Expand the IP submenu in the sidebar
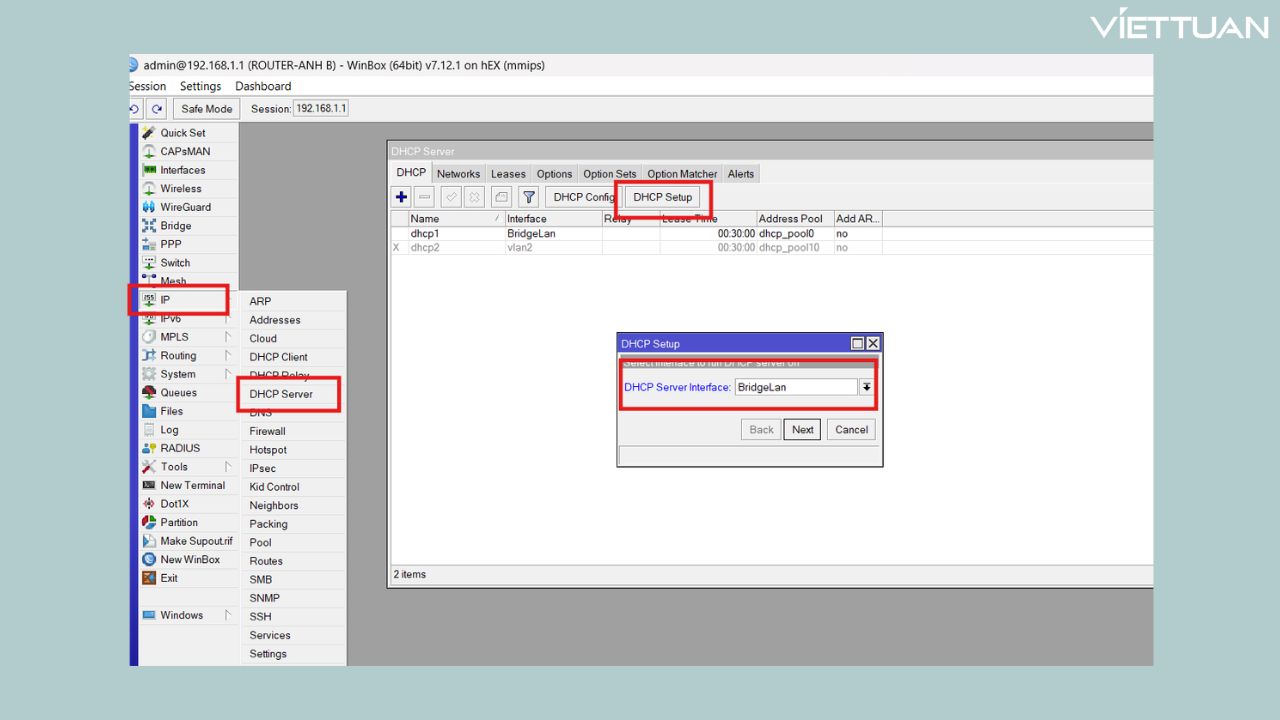 [183, 300]
